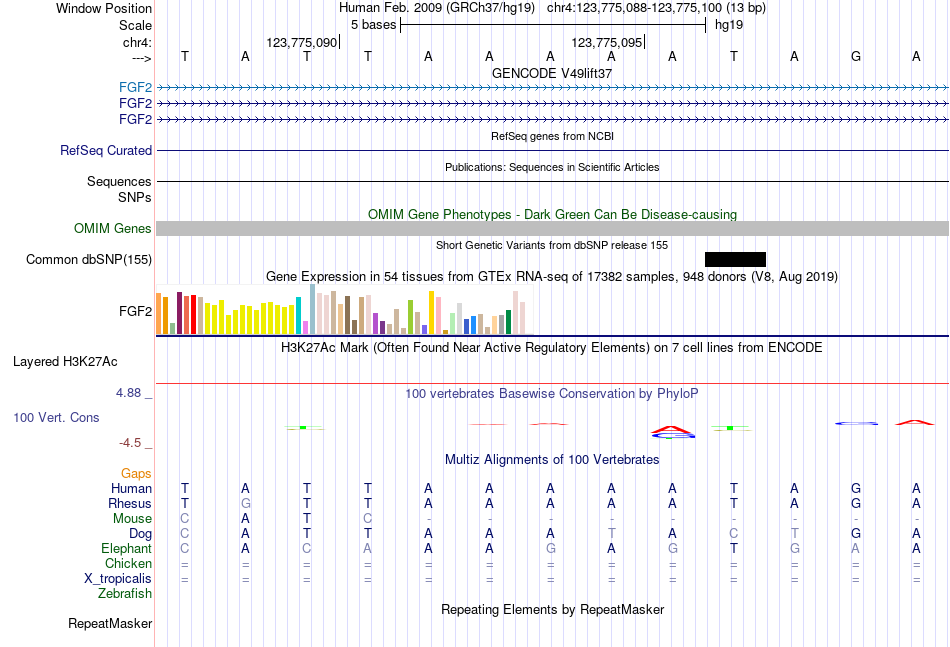Click Multiz Alignments of 100 Vertebrates title
The height and width of the screenshot is (647, 950).
[552, 460]
